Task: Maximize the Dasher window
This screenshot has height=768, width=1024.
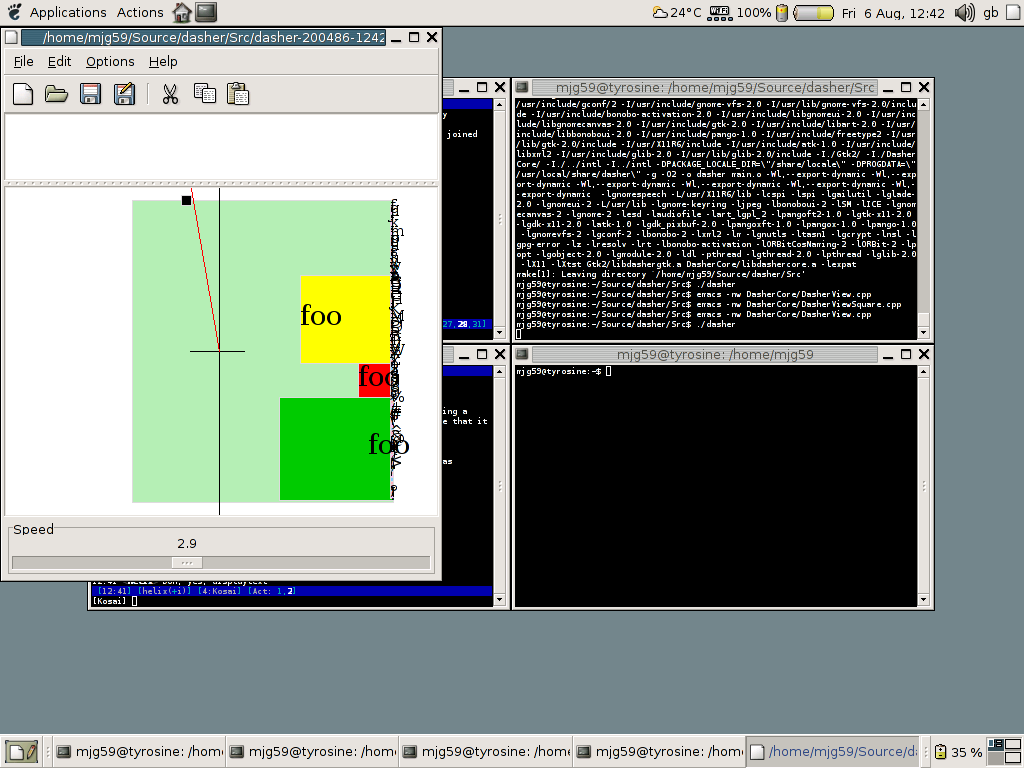Action: coord(414,37)
